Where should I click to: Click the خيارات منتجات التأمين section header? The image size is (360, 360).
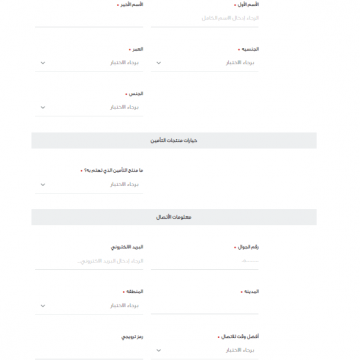[174, 140]
